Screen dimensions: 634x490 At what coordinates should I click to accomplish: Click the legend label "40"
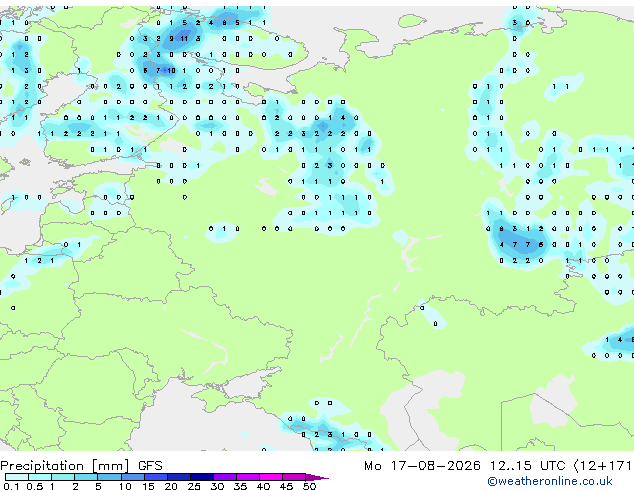[263, 486]
